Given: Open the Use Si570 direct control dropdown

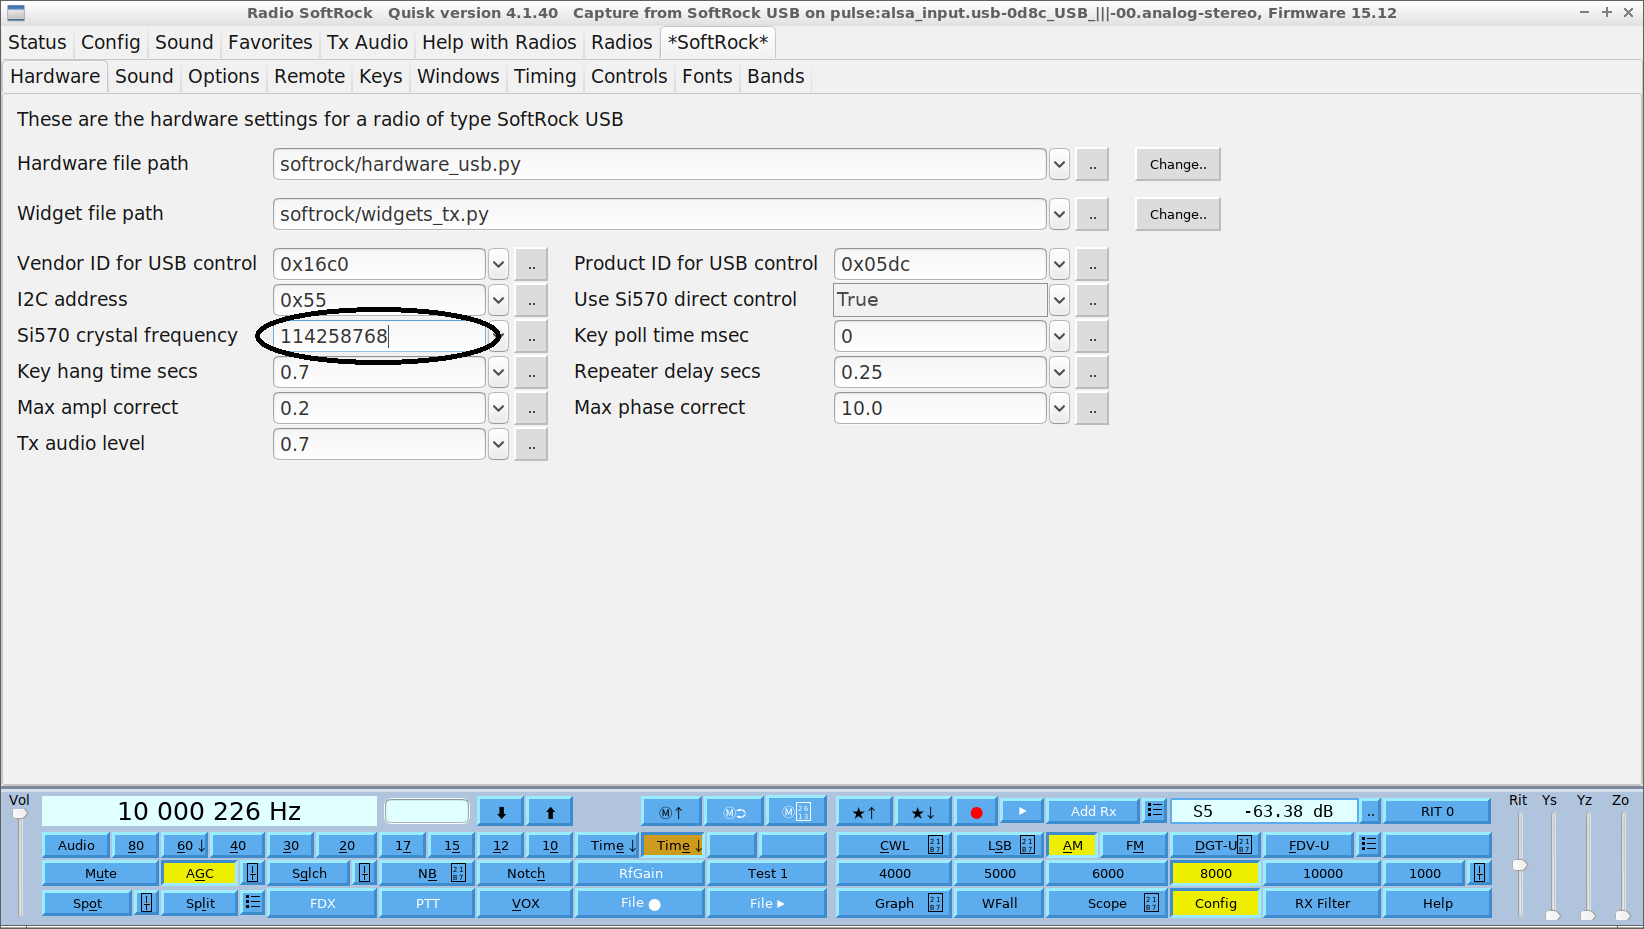Looking at the screenshot, I should click(x=1059, y=300).
